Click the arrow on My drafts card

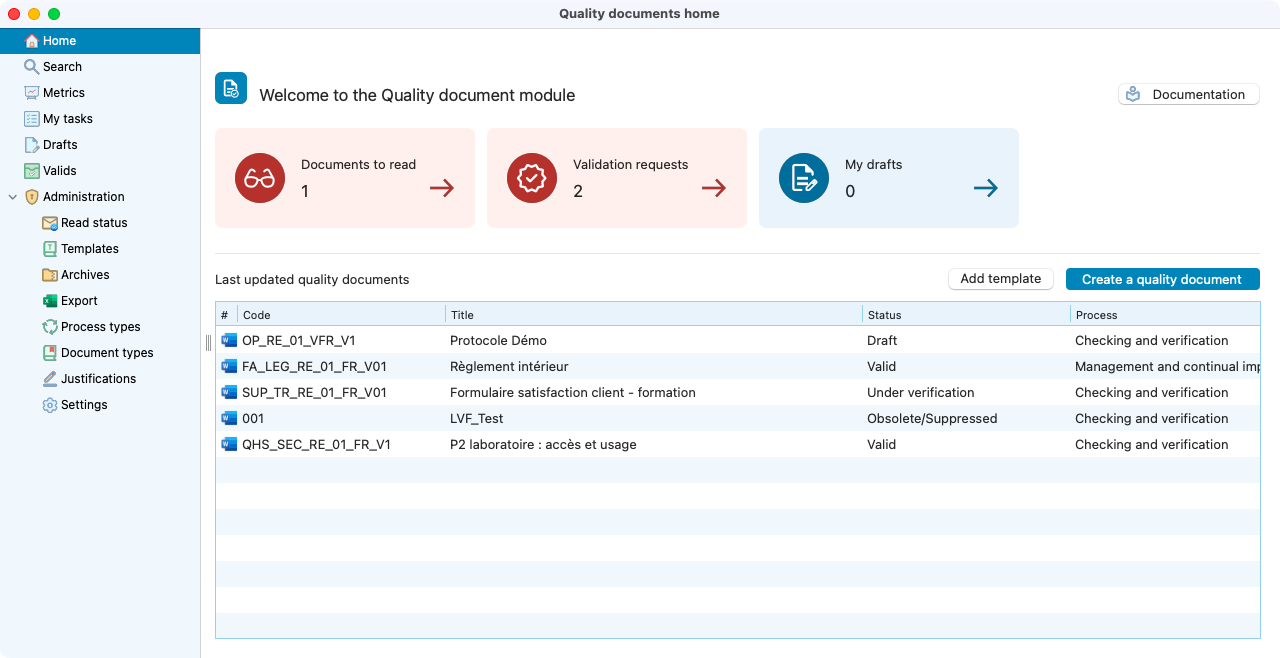pos(986,188)
